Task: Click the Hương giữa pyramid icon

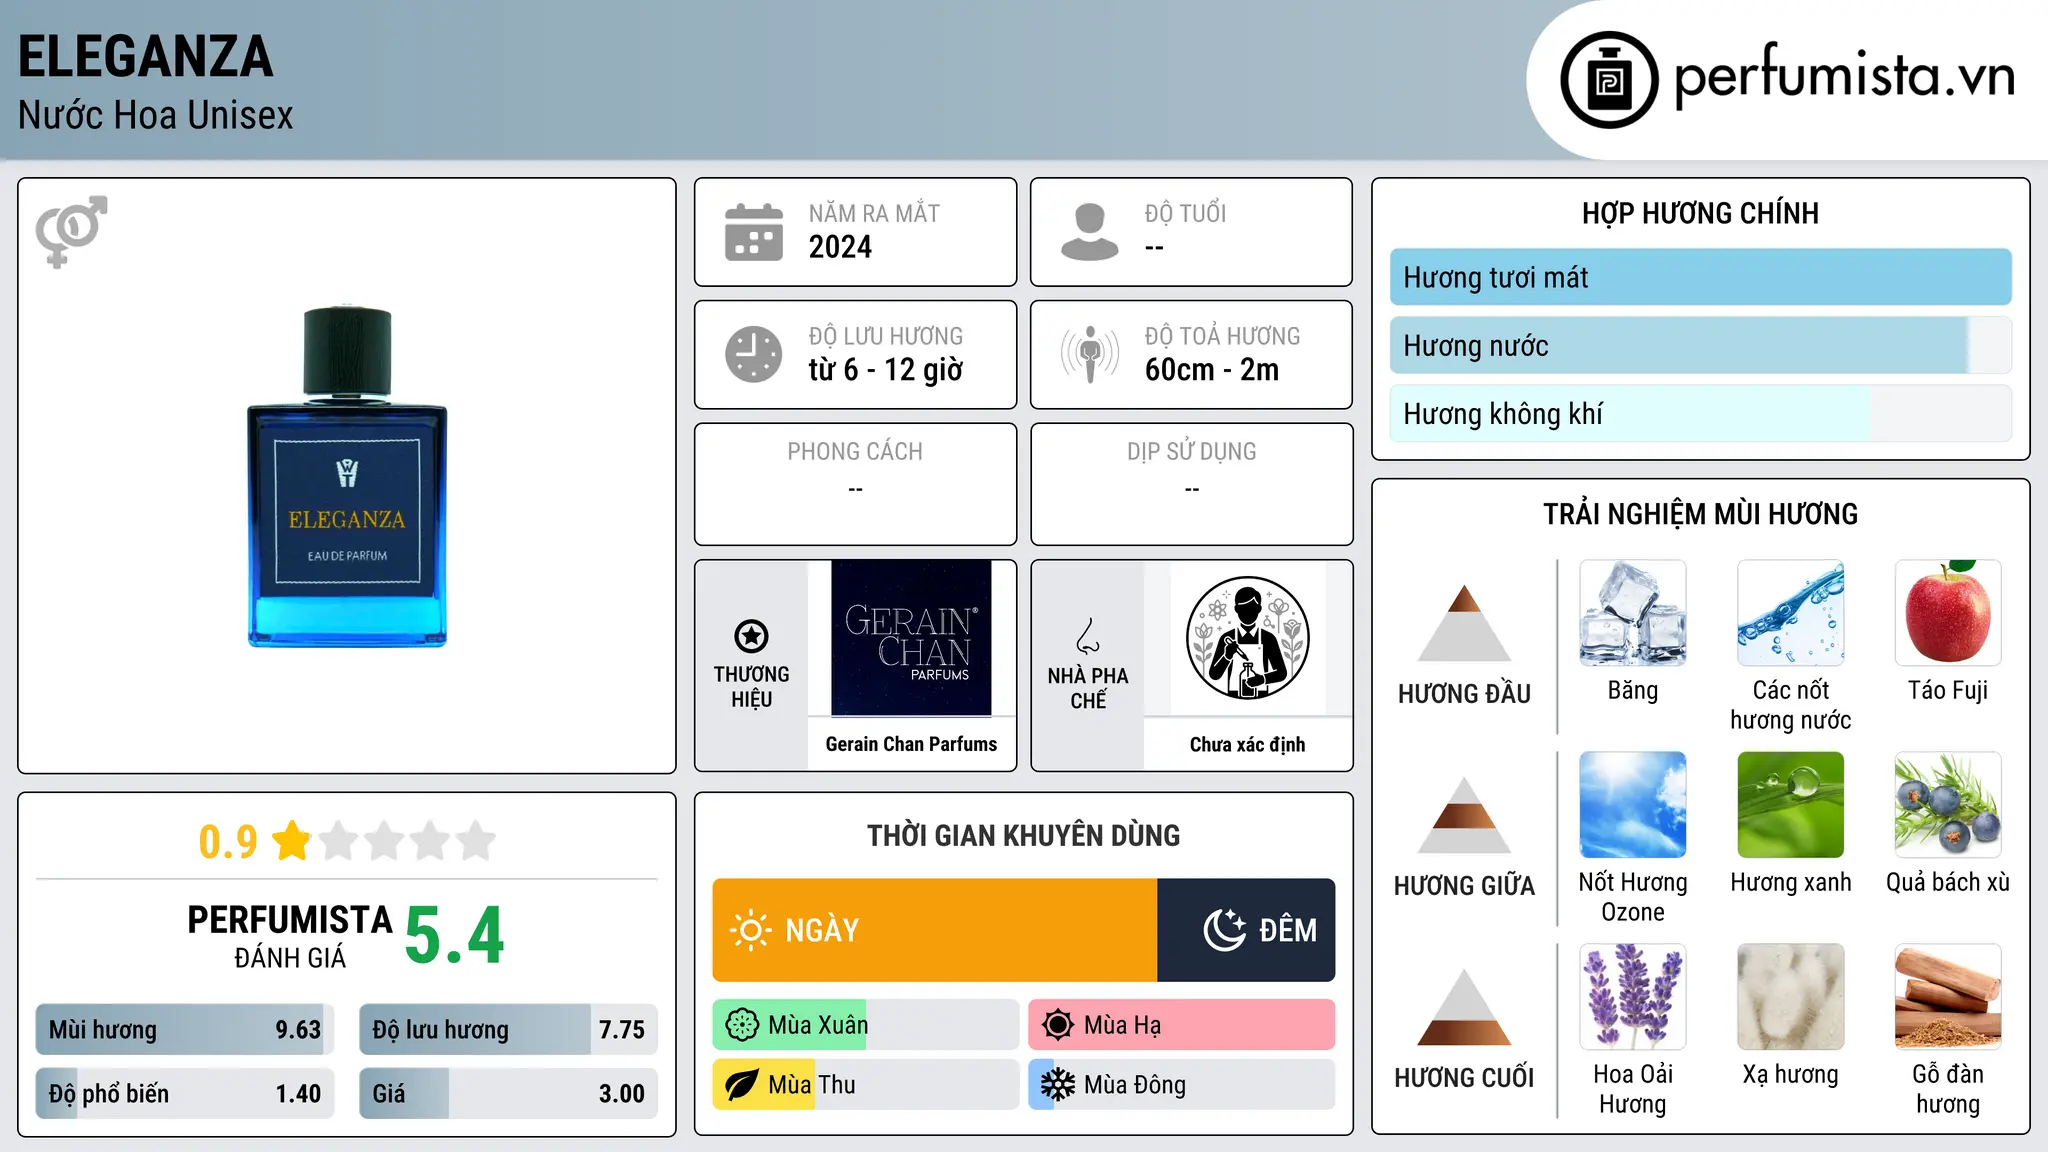Action: click(1464, 815)
